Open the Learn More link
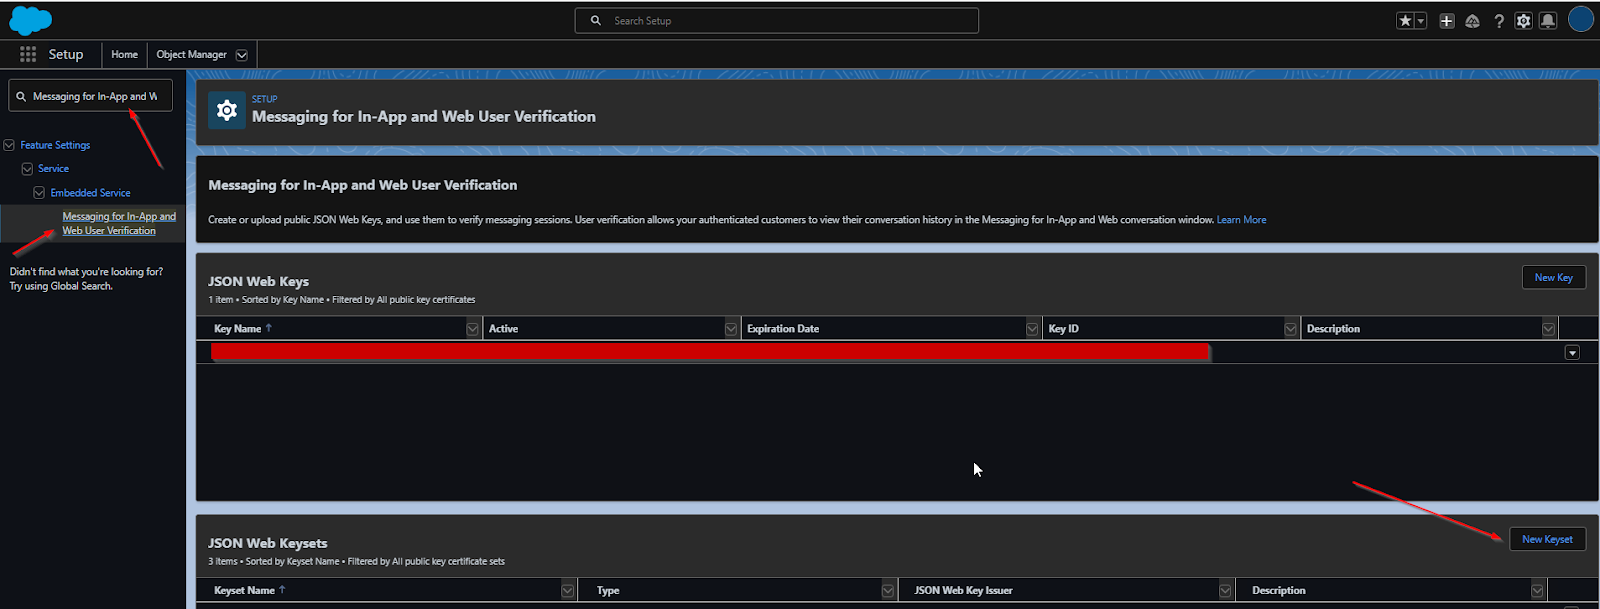 click(x=1241, y=220)
